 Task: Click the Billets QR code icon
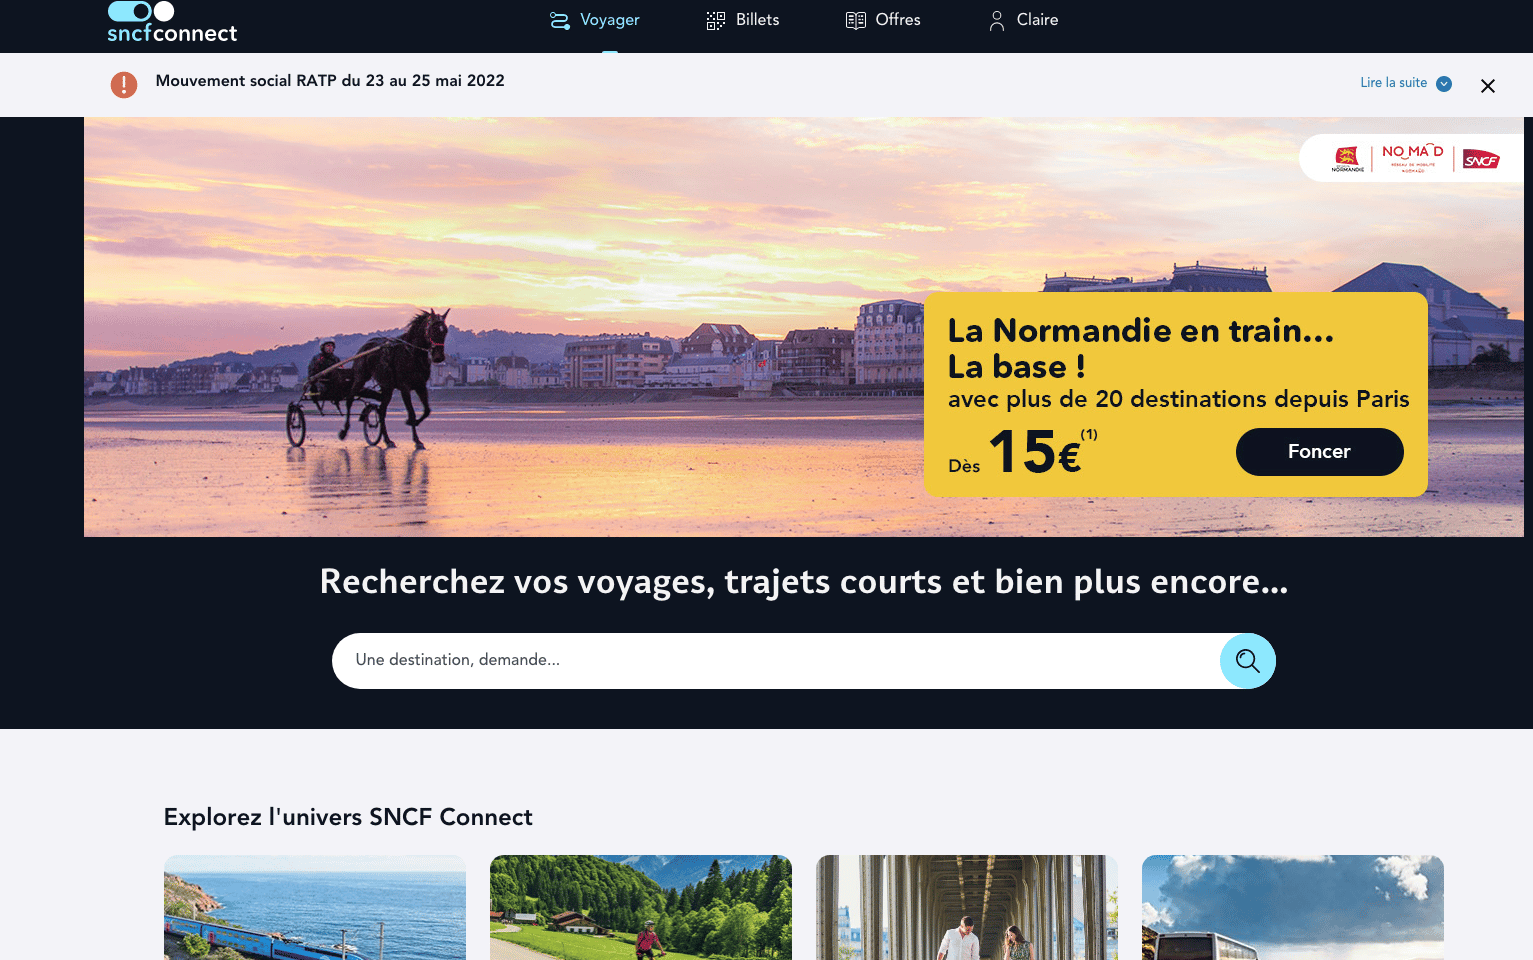pyautogui.click(x=716, y=20)
